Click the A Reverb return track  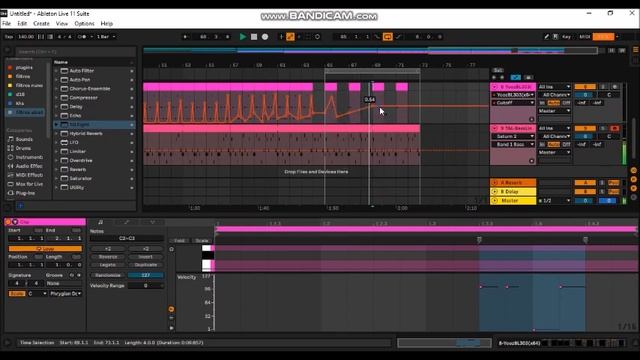513,183
